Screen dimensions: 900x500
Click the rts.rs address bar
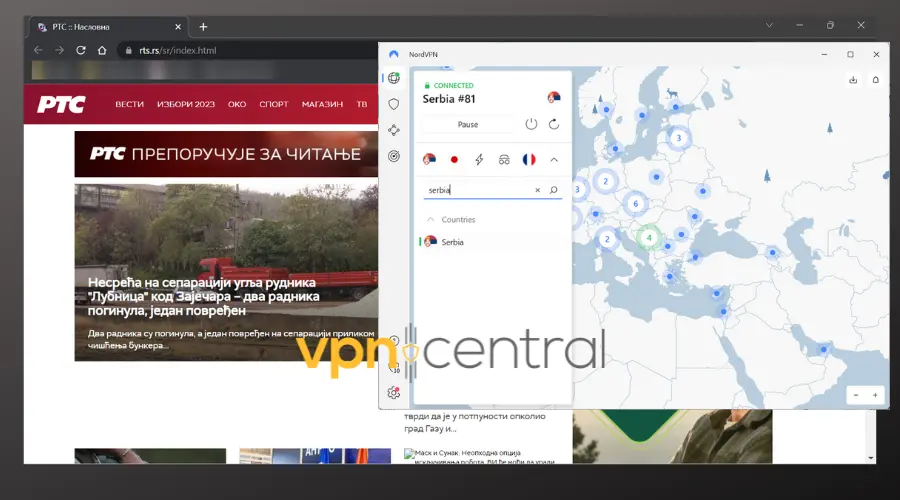coord(247,51)
